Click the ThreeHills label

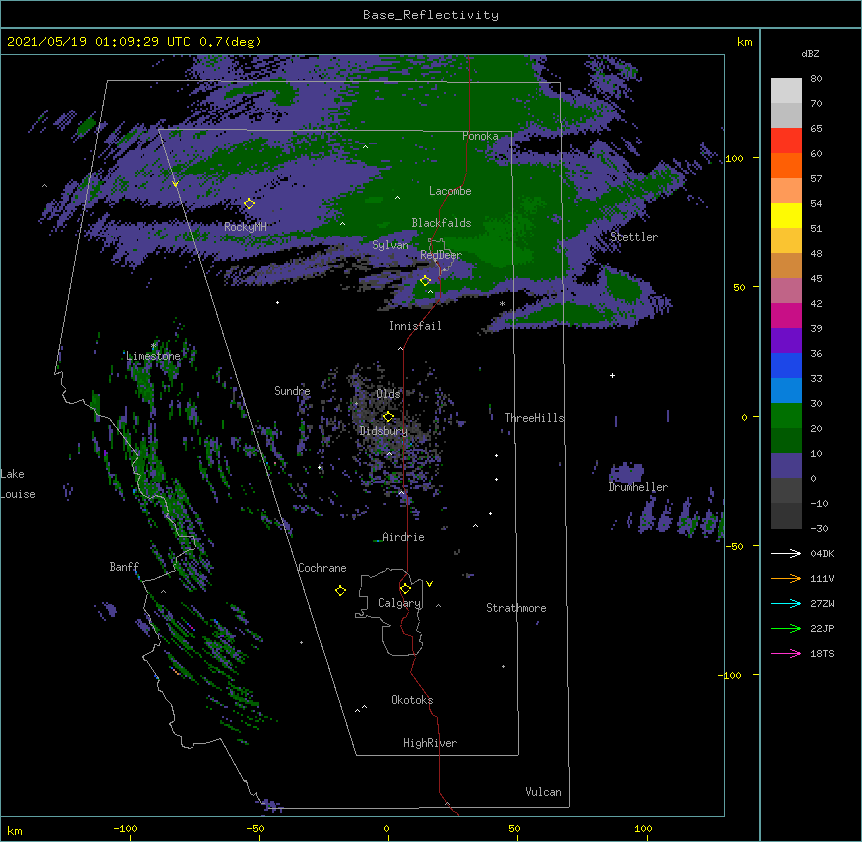[534, 418]
